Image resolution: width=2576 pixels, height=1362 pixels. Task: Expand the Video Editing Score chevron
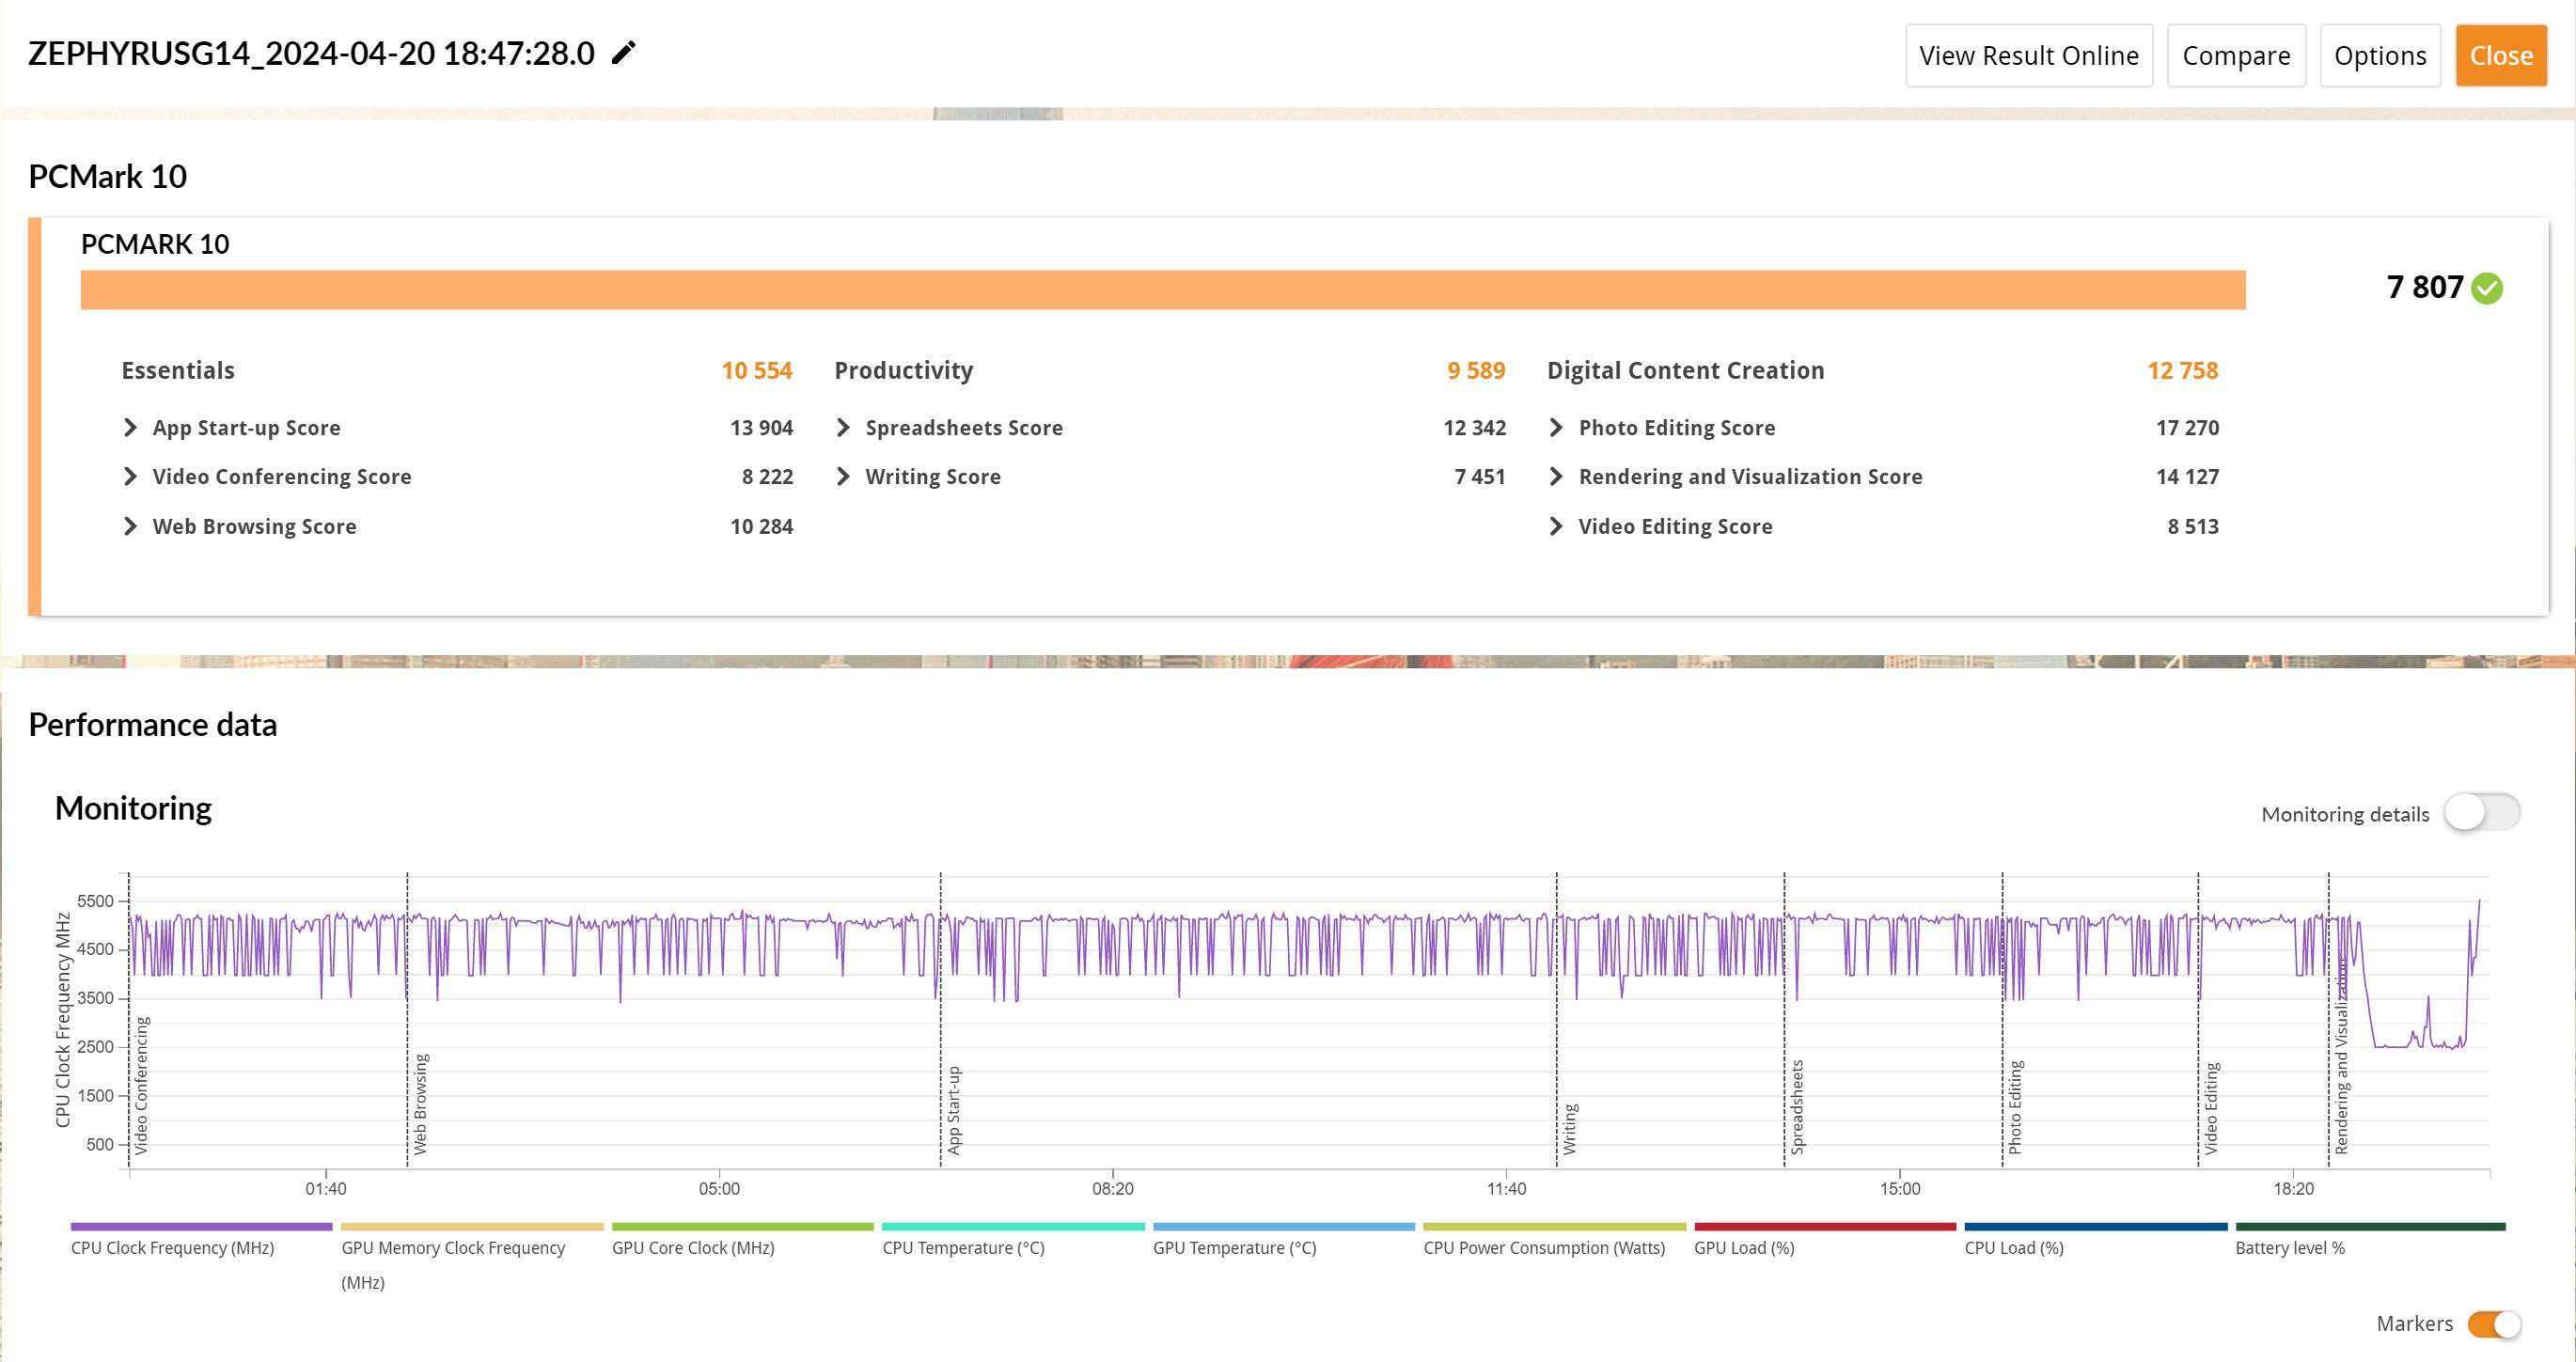coord(1556,526)
